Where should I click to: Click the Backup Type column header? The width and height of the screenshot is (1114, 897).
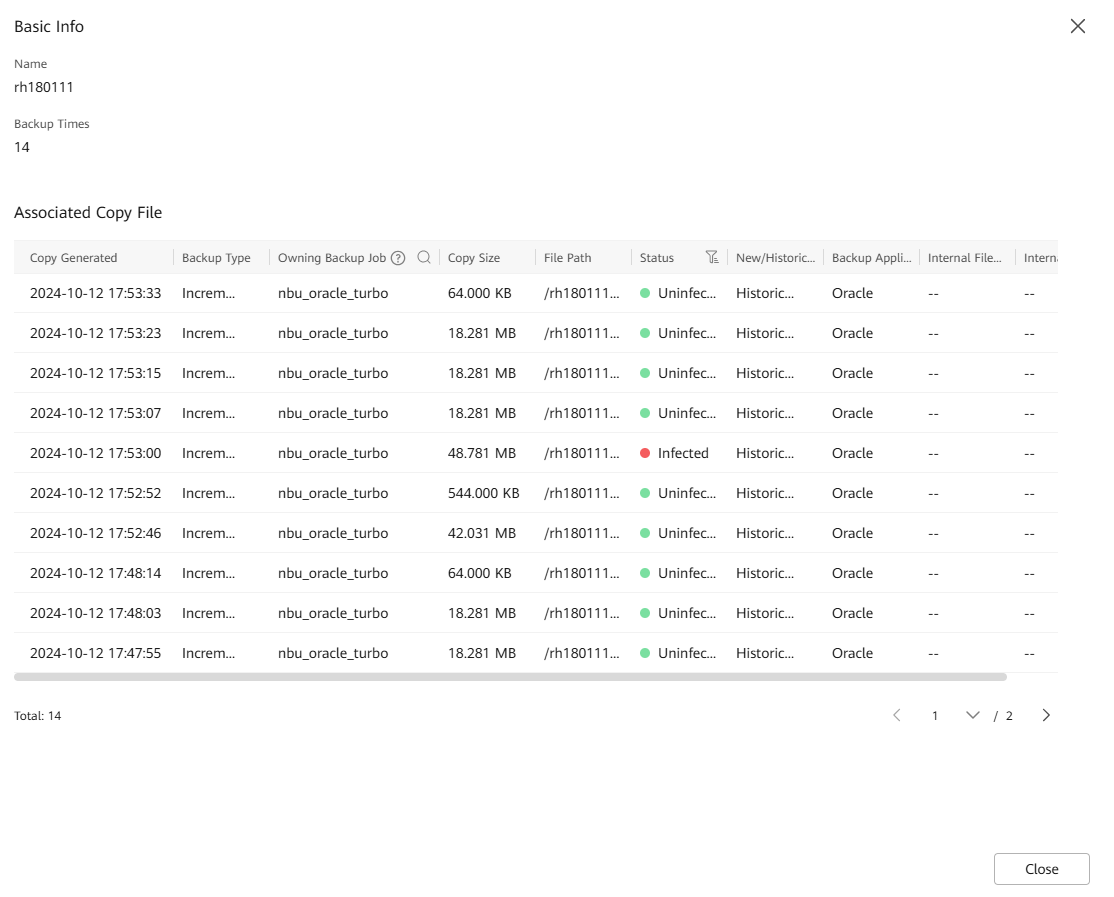216,258
